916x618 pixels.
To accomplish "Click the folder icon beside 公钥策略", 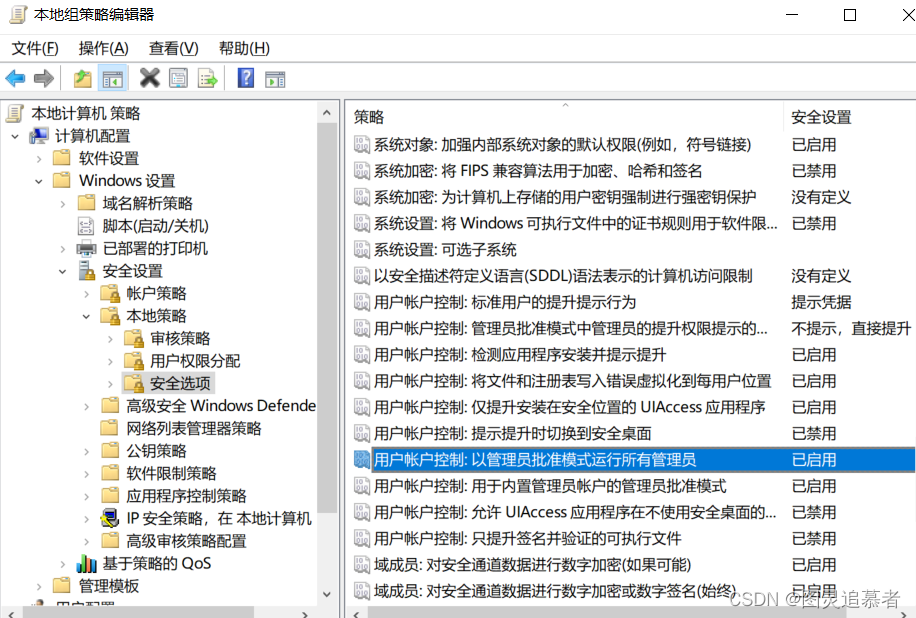I will 110,450.
